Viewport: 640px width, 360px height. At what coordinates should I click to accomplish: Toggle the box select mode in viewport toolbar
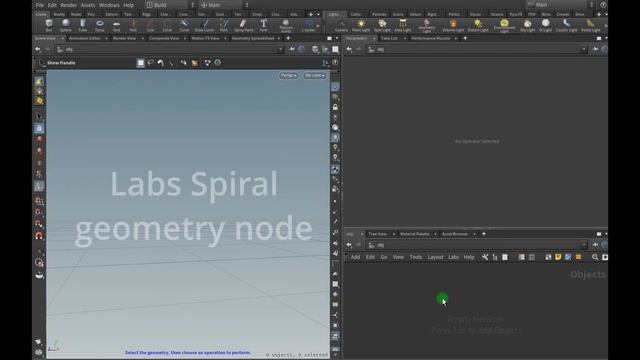pos(140,62)
